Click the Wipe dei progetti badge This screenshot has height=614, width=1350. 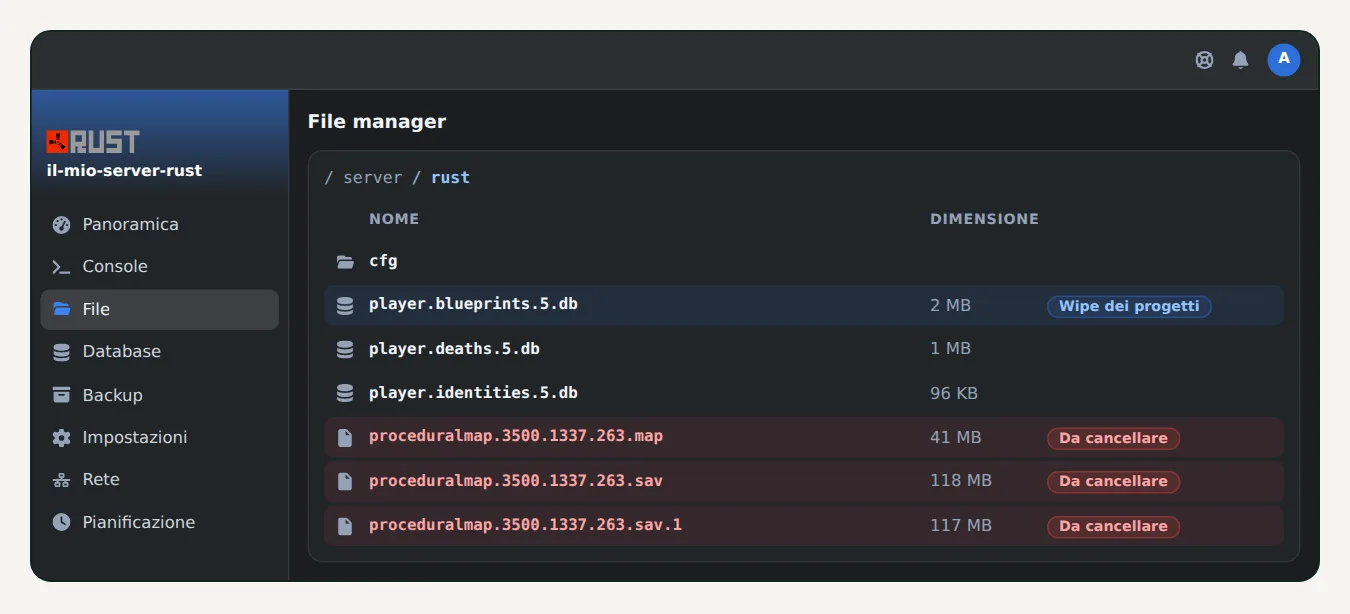pyautogui.click(x=1129, y=306)
